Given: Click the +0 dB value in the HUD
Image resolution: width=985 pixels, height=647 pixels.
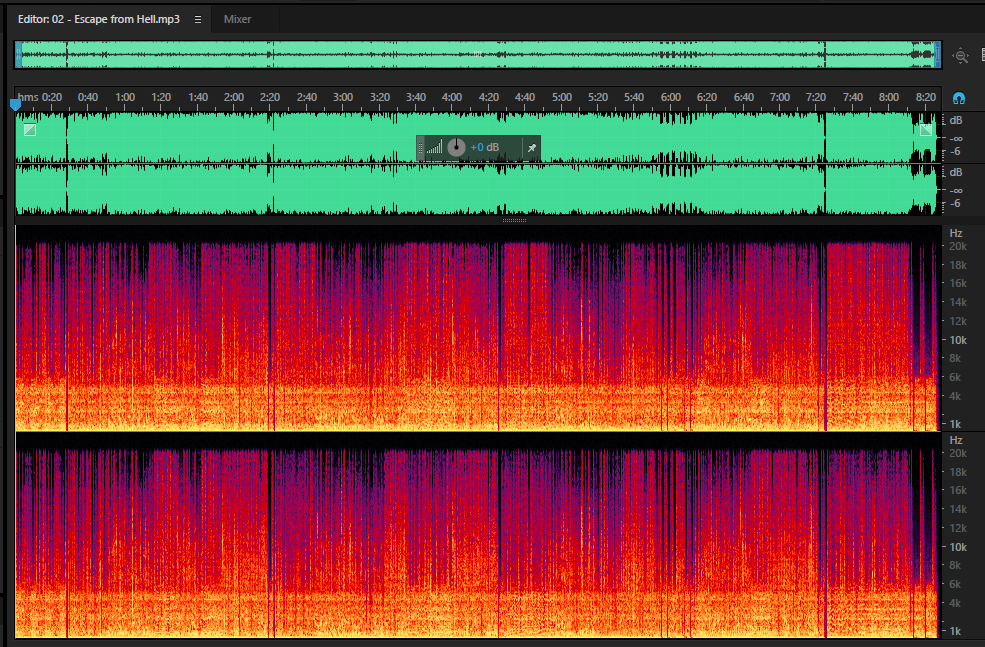Looking at the screenshot, I should click(x=484, y=148).
